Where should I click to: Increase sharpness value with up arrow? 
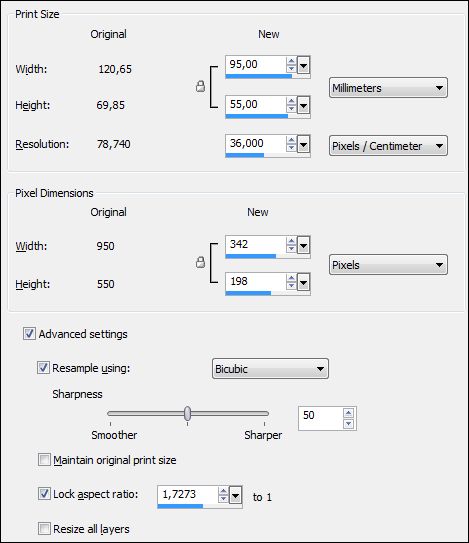point(348,412)
